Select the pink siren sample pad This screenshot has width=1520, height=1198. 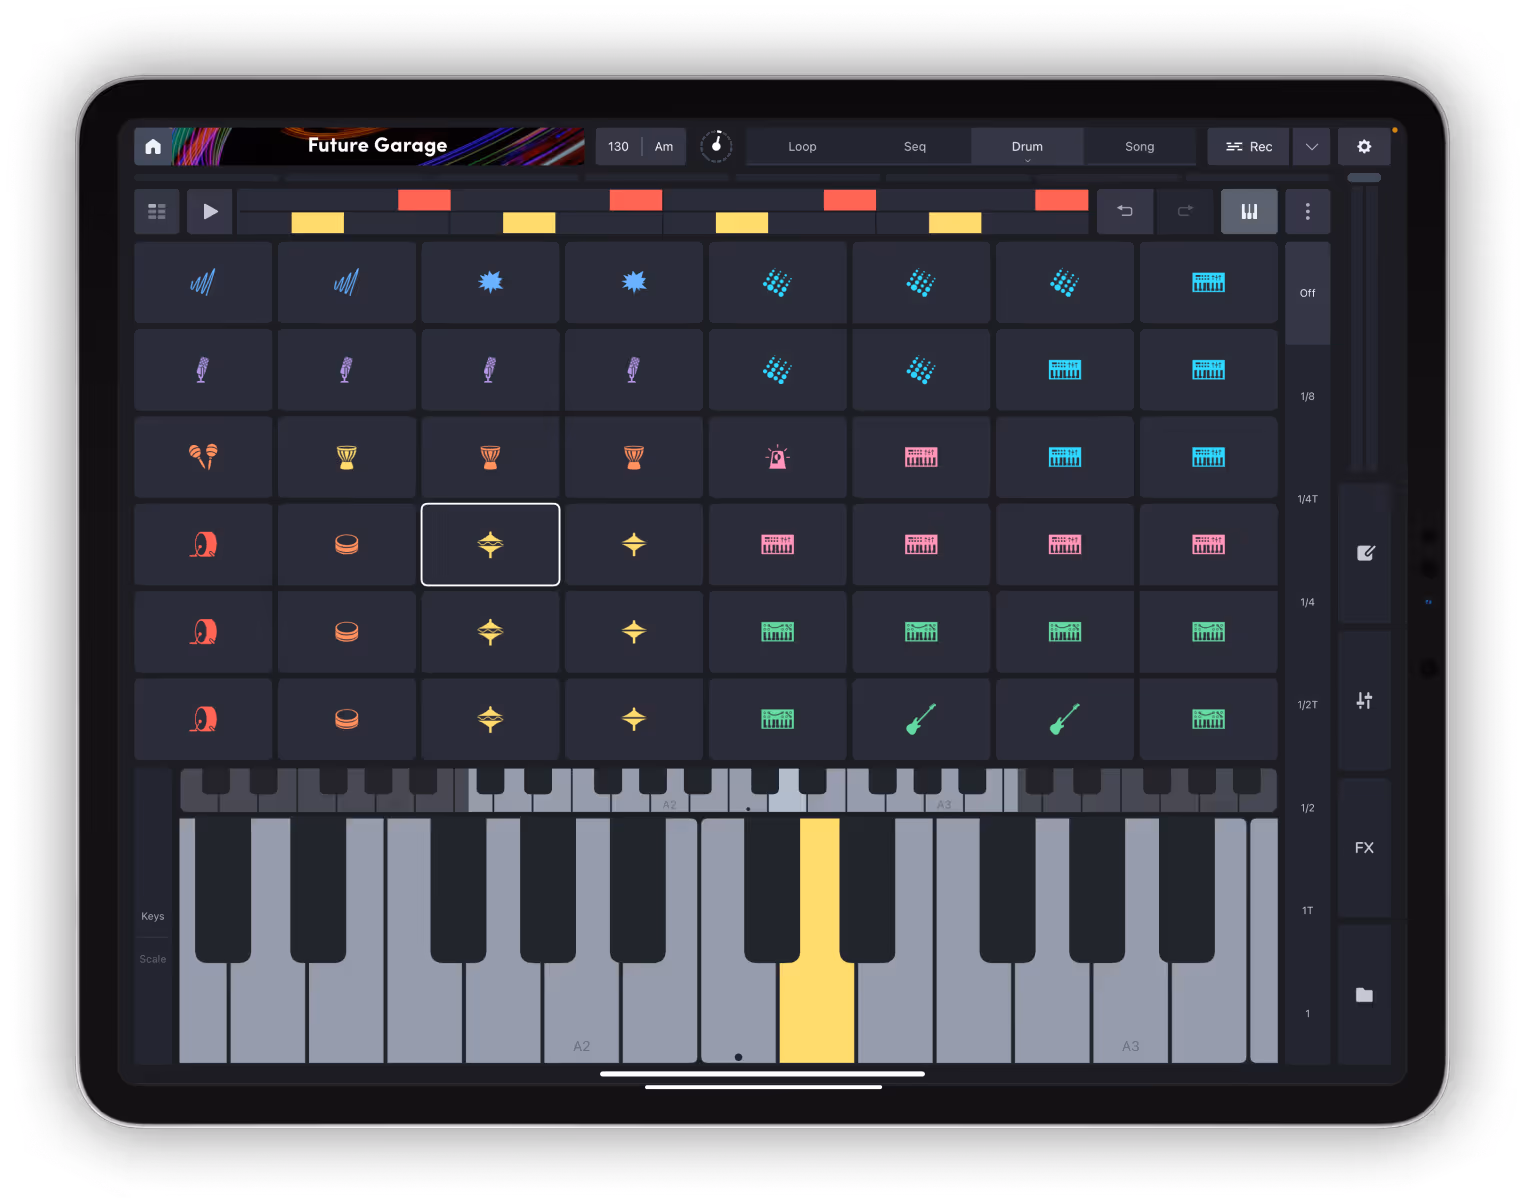click(x=777, y=457)
